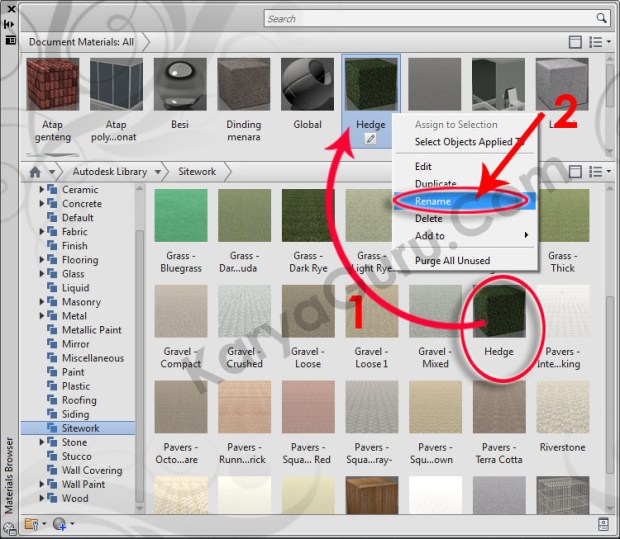Select Rename in the context menu
Image resolution: width=620 pixels, height=539 pixels.
[x=465, y=201]
